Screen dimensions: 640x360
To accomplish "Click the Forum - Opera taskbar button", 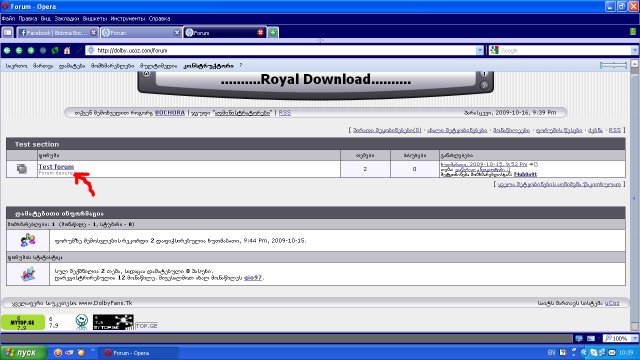I will click(x=138, y=353).
